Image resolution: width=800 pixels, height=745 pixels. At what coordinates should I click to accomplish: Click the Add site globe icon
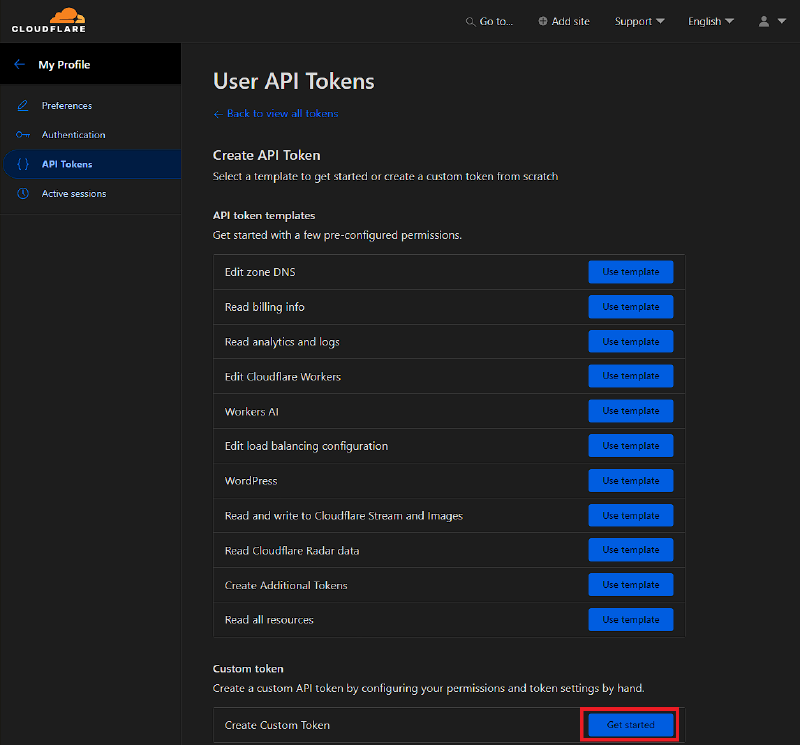[x=543, y=21]
